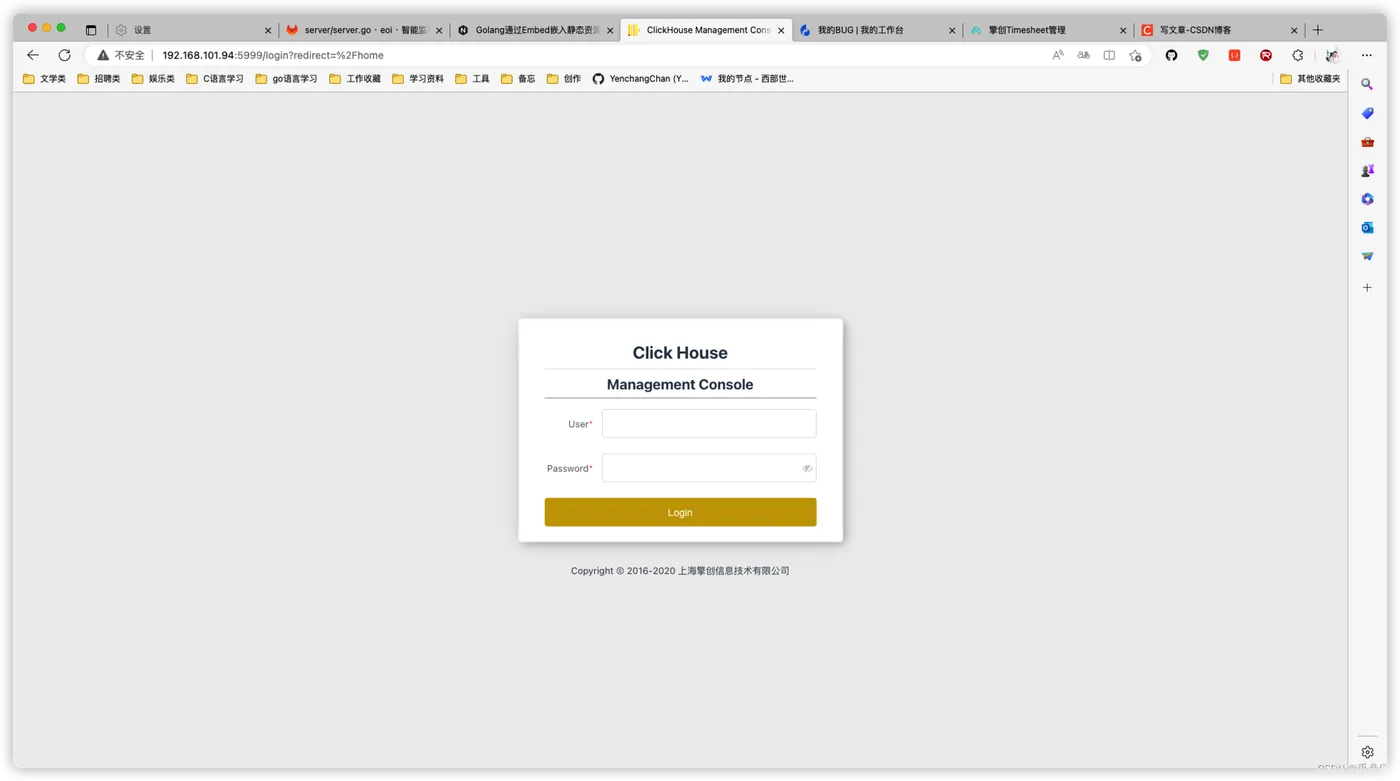Switch to 擎创Timesheet管理 tab

(1047, 30)
